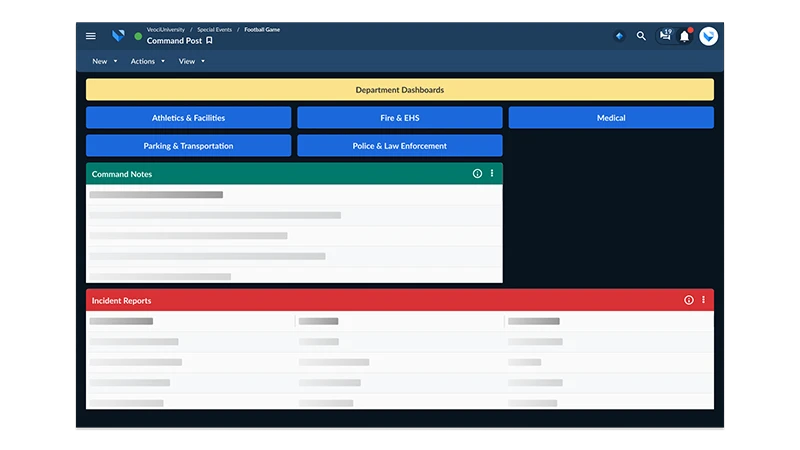Viewport: 800px width, 450px height.
Task: Open the Actions dropdown menu
Action: pos(147,61)
